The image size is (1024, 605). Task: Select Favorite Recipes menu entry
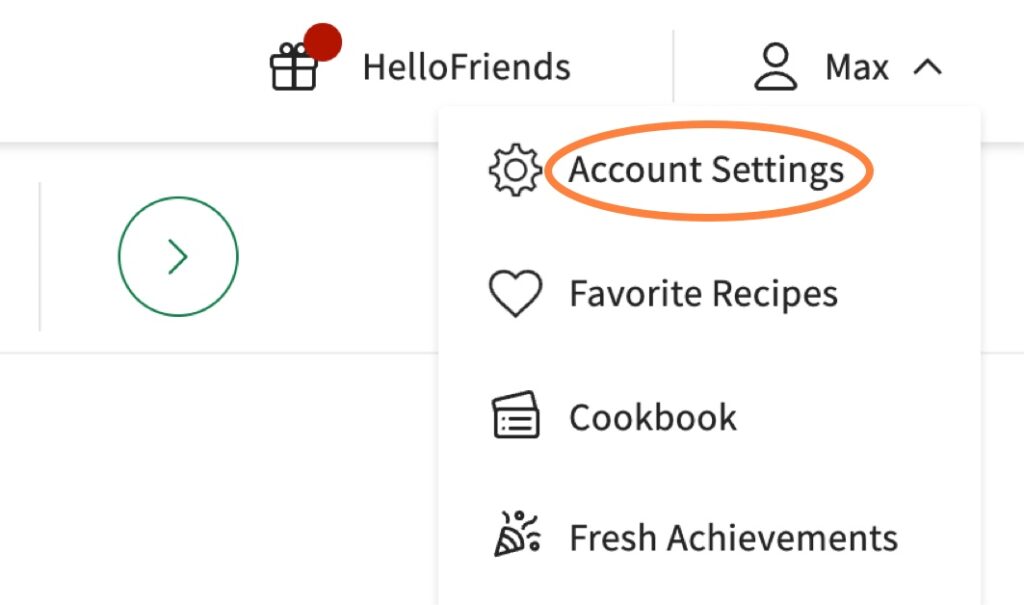(703, 294)
